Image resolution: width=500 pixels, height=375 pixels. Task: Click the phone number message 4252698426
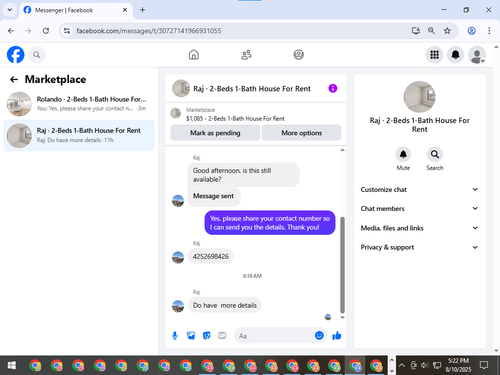tap(211, 256)
